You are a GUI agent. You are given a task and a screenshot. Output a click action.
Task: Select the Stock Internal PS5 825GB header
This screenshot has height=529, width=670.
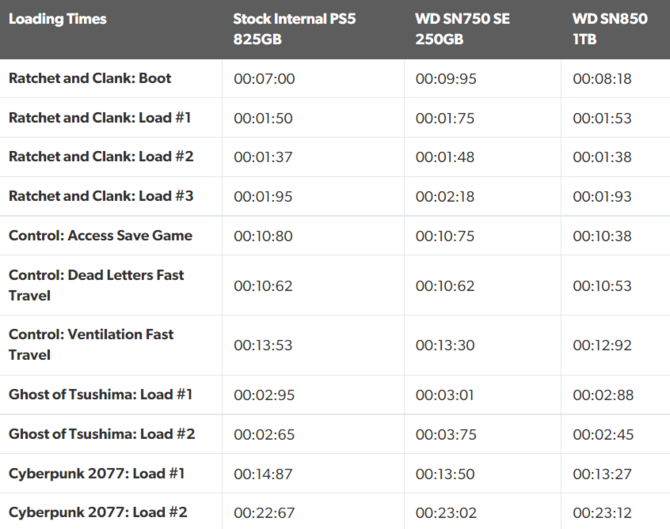[294, 29]
